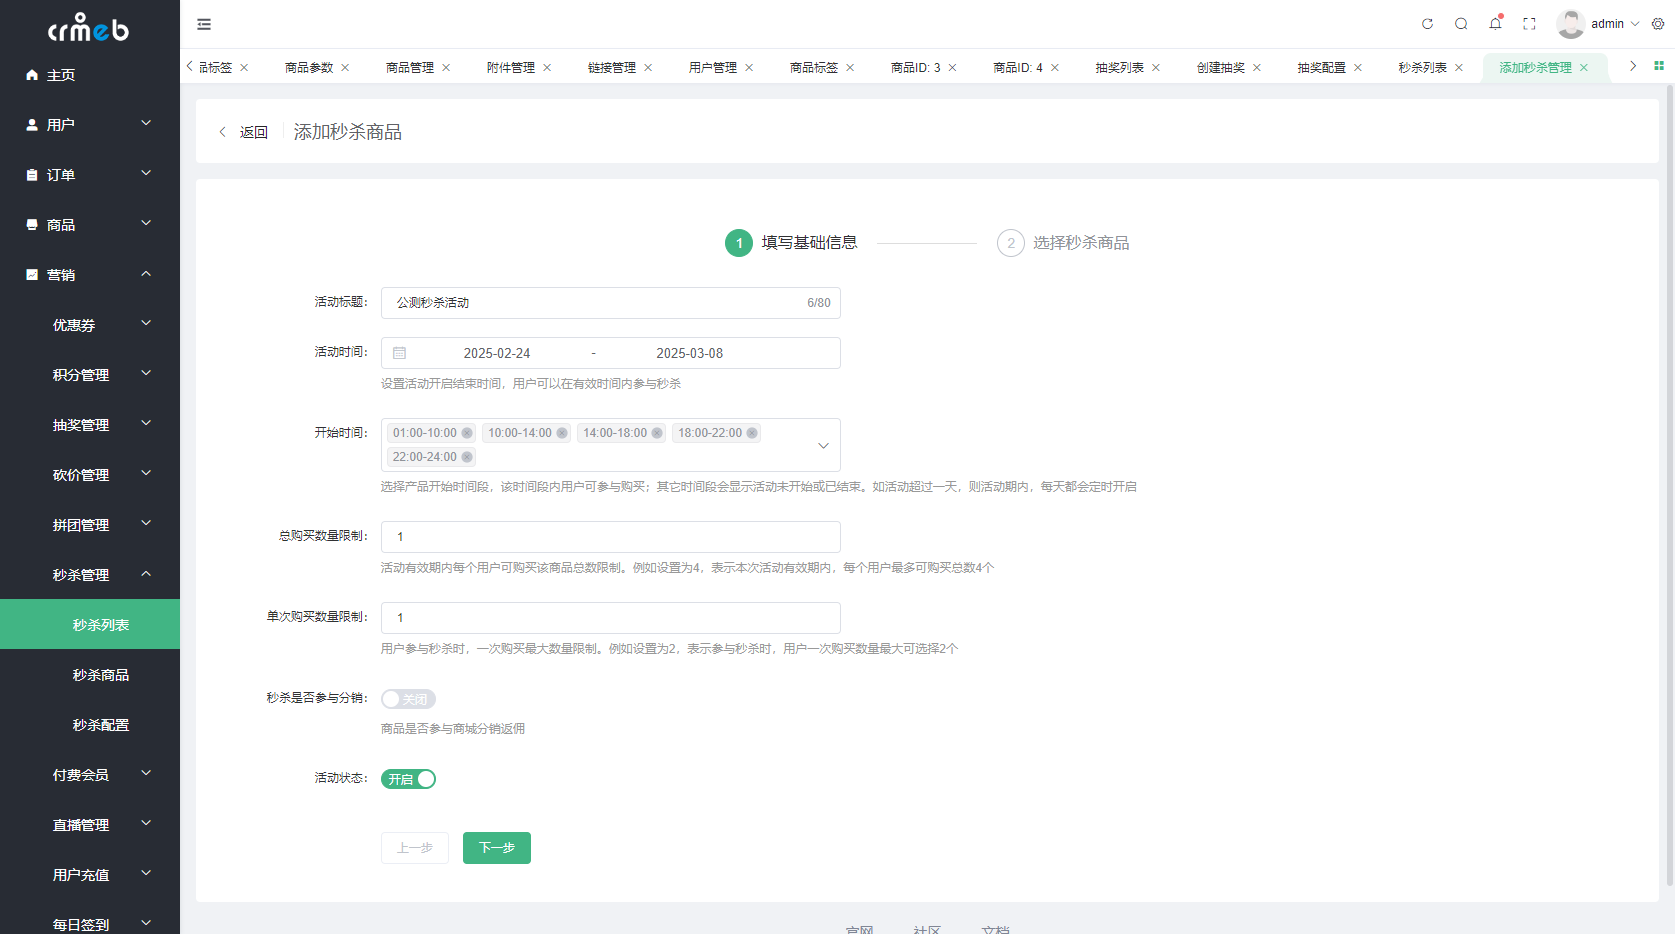Click the 下一步 button
Screen dimensions: 1676x934
click(497, 848)
